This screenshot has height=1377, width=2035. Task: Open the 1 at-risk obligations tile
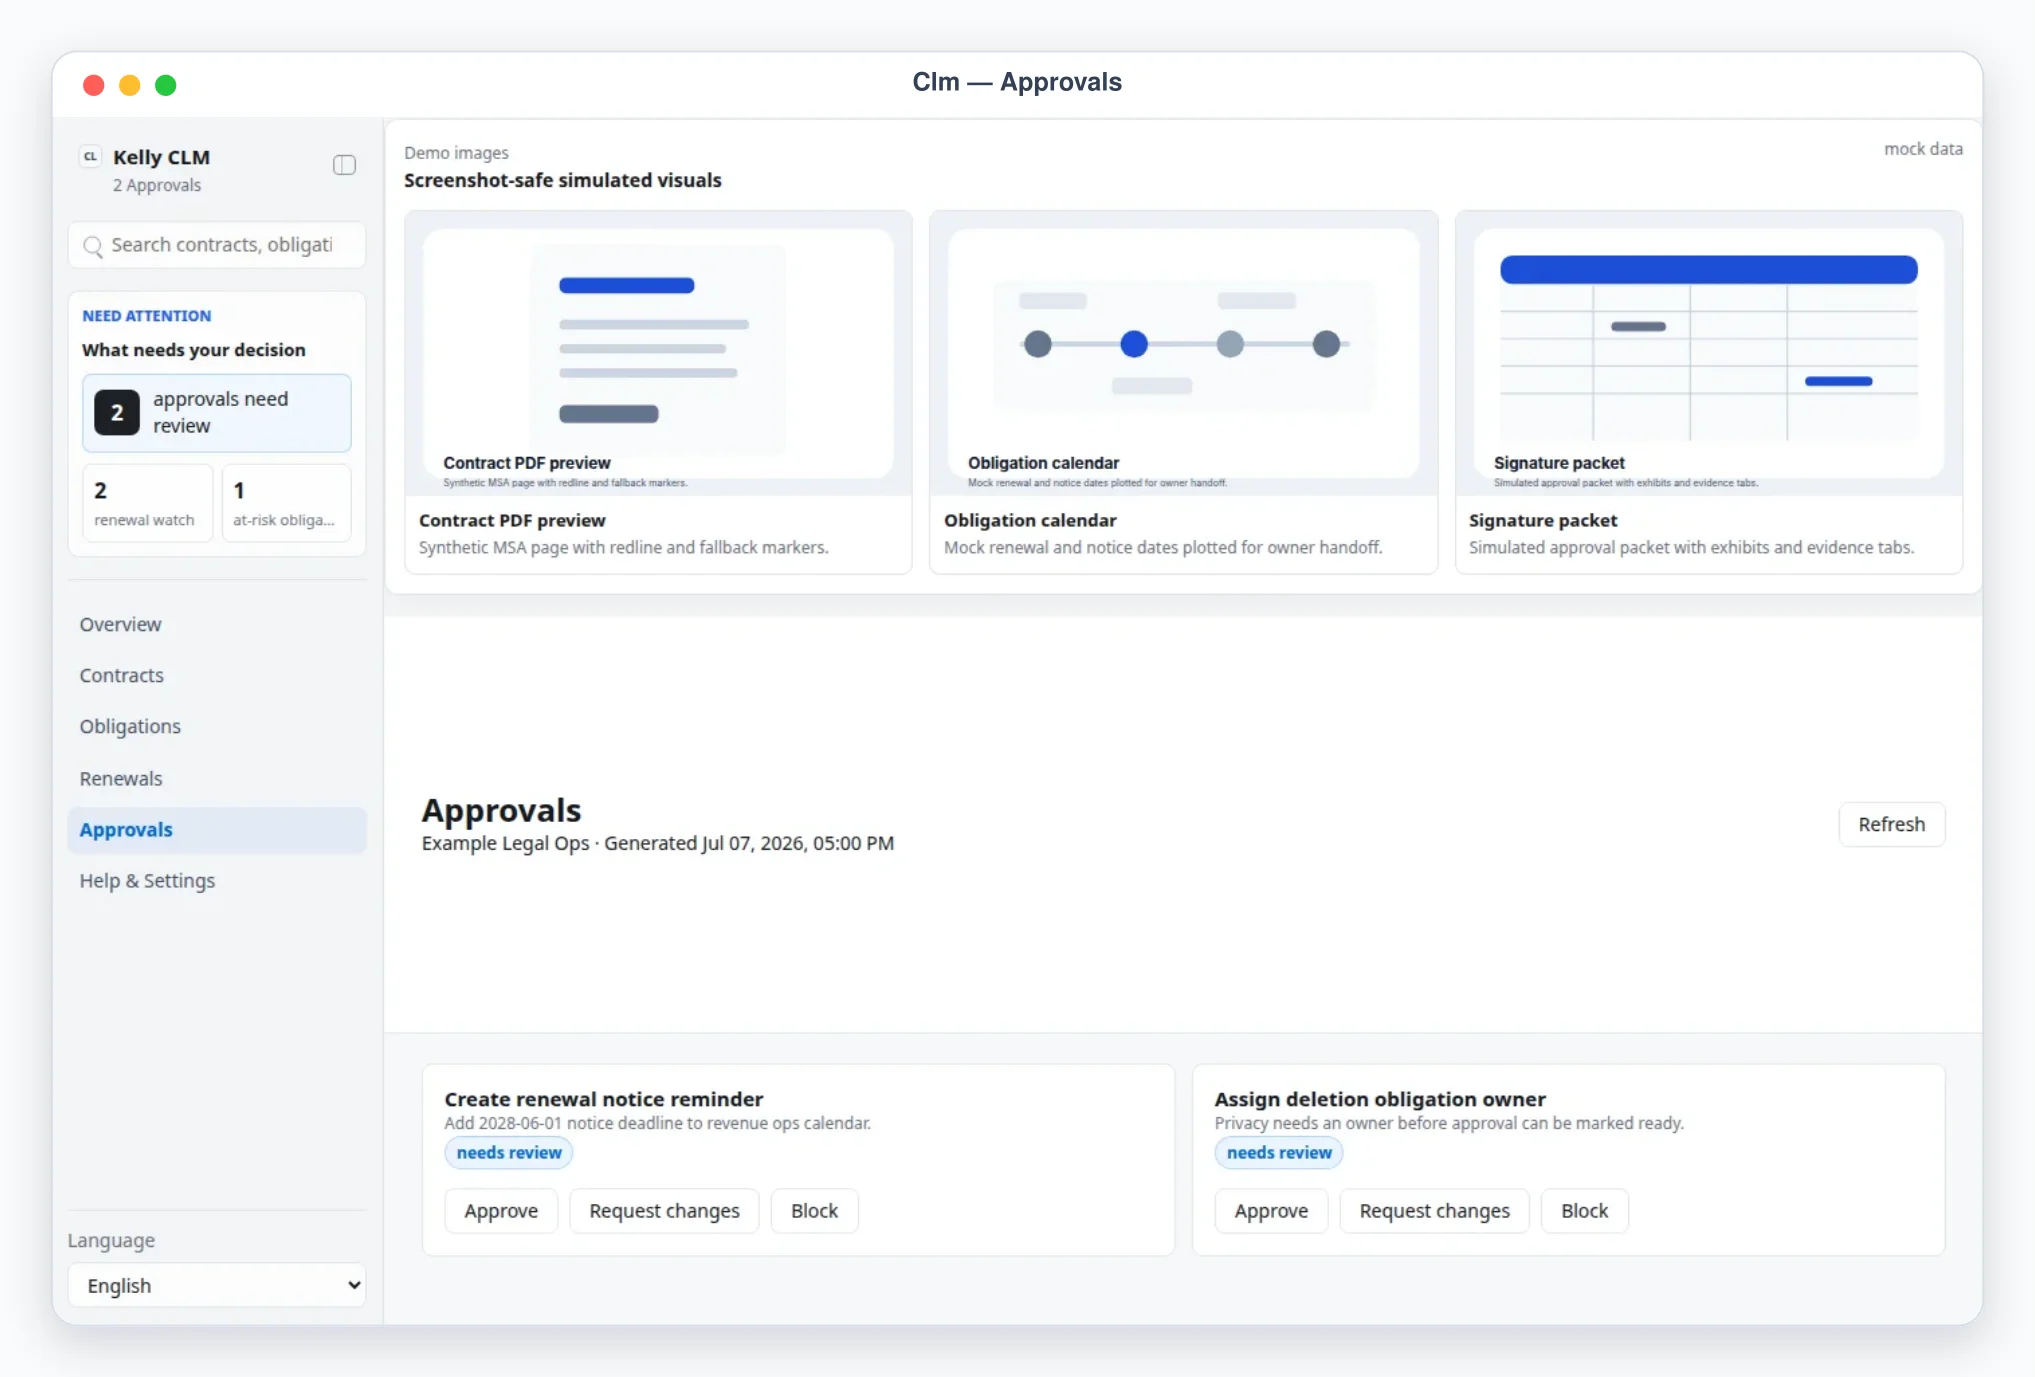tap(286, 503)
